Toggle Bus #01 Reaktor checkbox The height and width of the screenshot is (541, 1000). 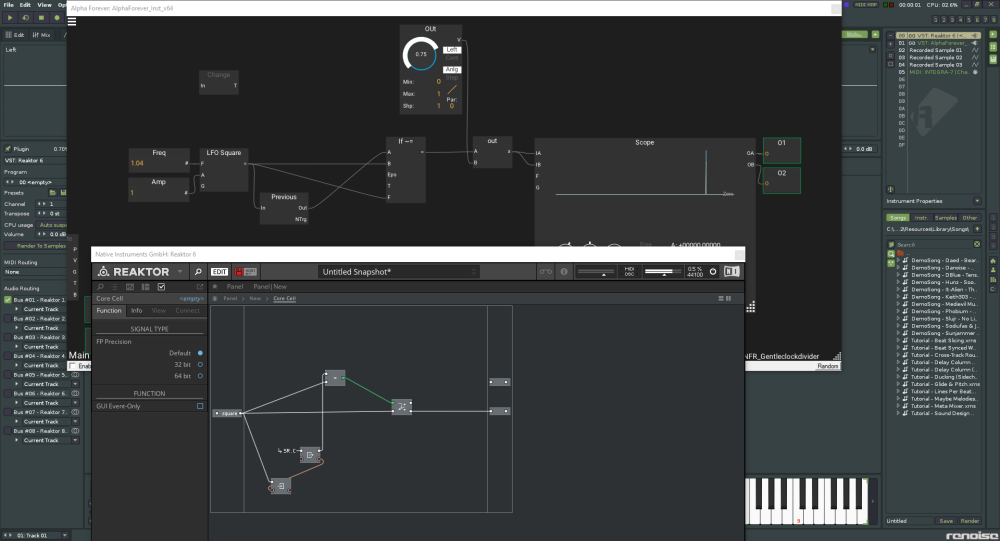click(x=8, y=300)
